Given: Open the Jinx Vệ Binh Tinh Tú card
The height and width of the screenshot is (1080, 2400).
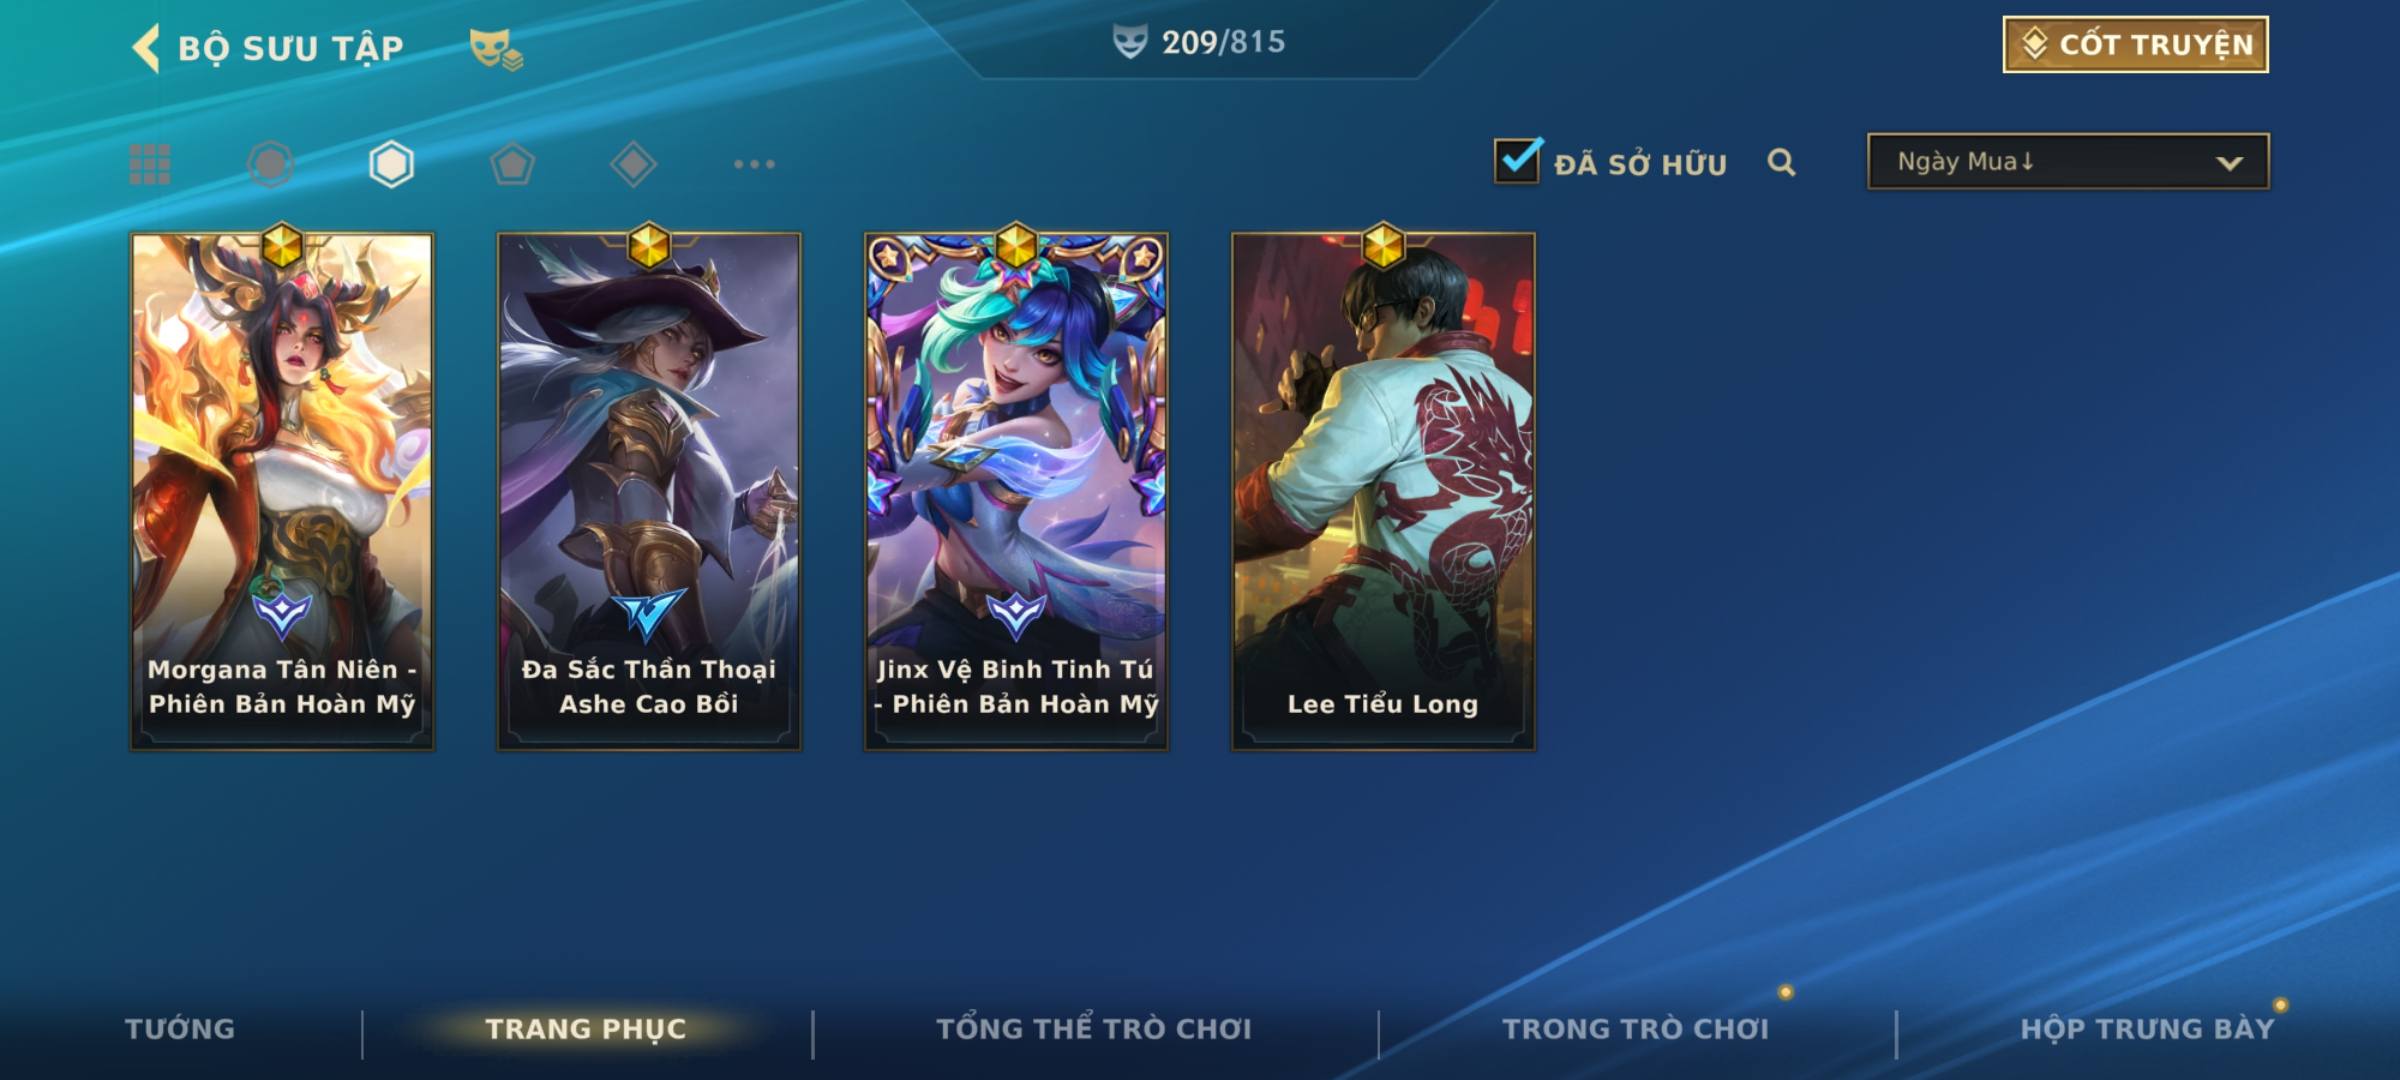Looking at the screenshot, I should 1016,491.
